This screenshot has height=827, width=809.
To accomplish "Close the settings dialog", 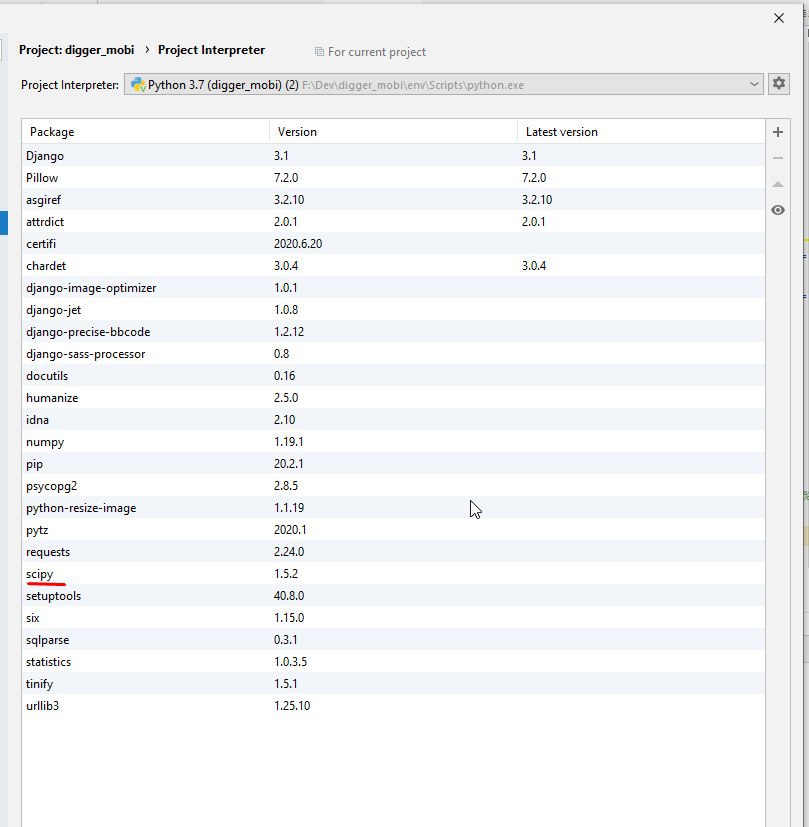I will 779,18.
